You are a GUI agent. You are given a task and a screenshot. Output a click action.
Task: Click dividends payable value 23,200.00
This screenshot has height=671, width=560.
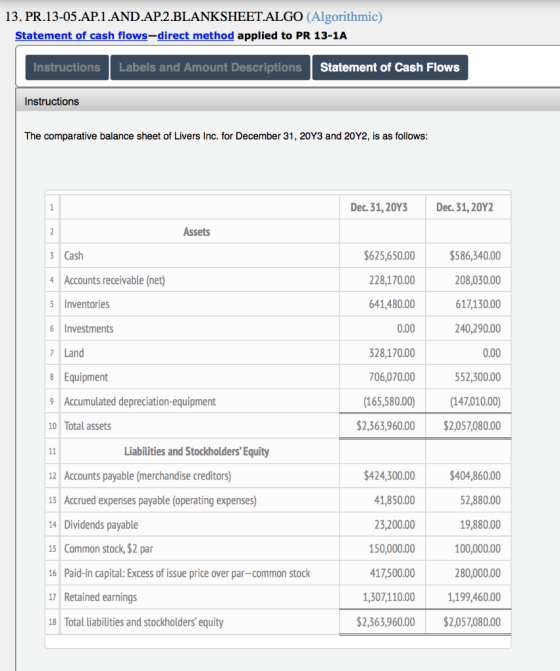point(394,524)
